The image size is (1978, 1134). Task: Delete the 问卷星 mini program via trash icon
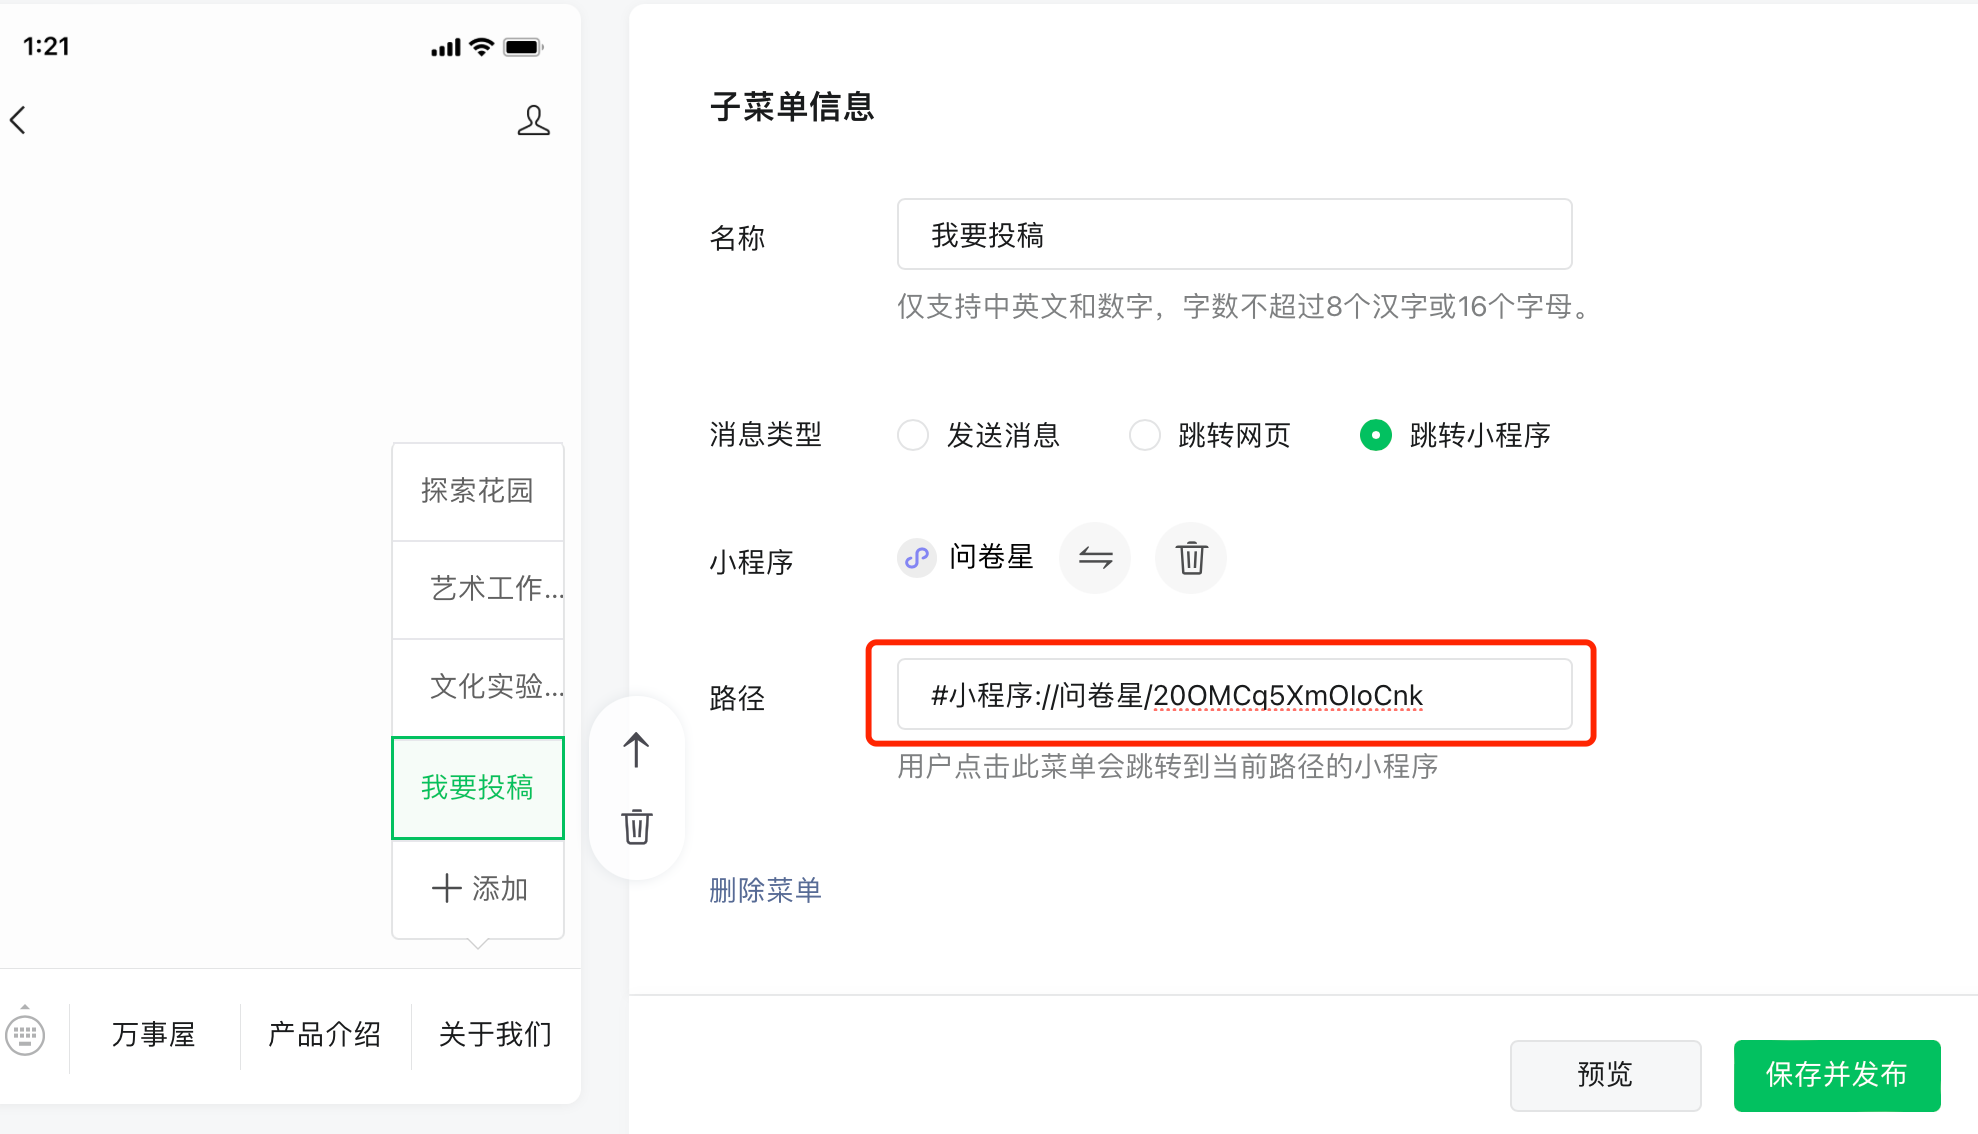[x=1190, y=558]
